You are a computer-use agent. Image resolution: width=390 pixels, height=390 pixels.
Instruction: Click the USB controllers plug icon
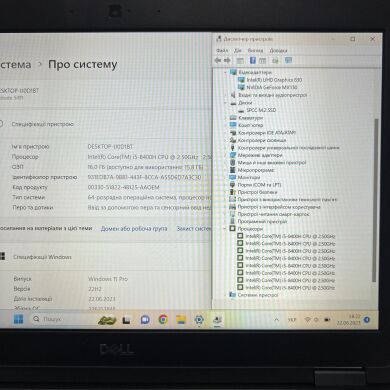coord(233,148)
